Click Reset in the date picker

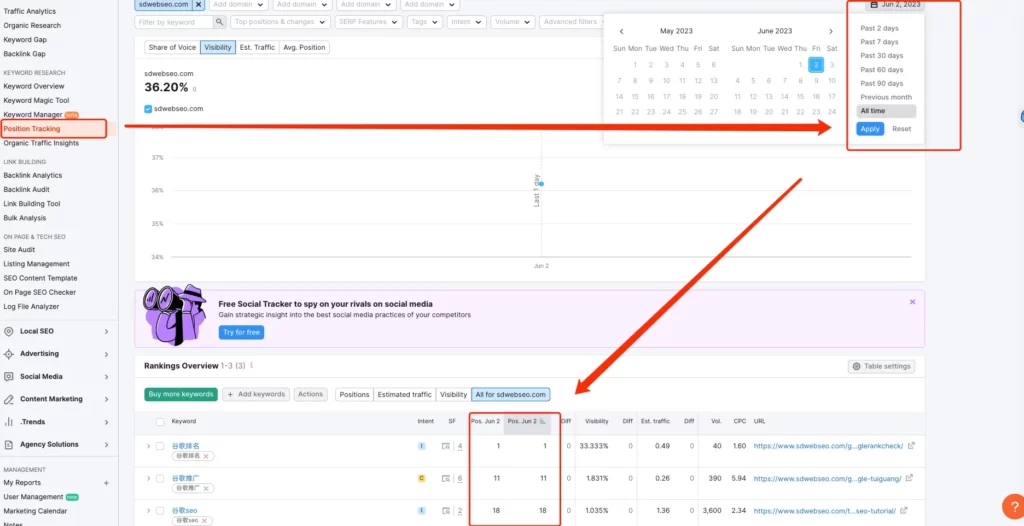(901, 129)
